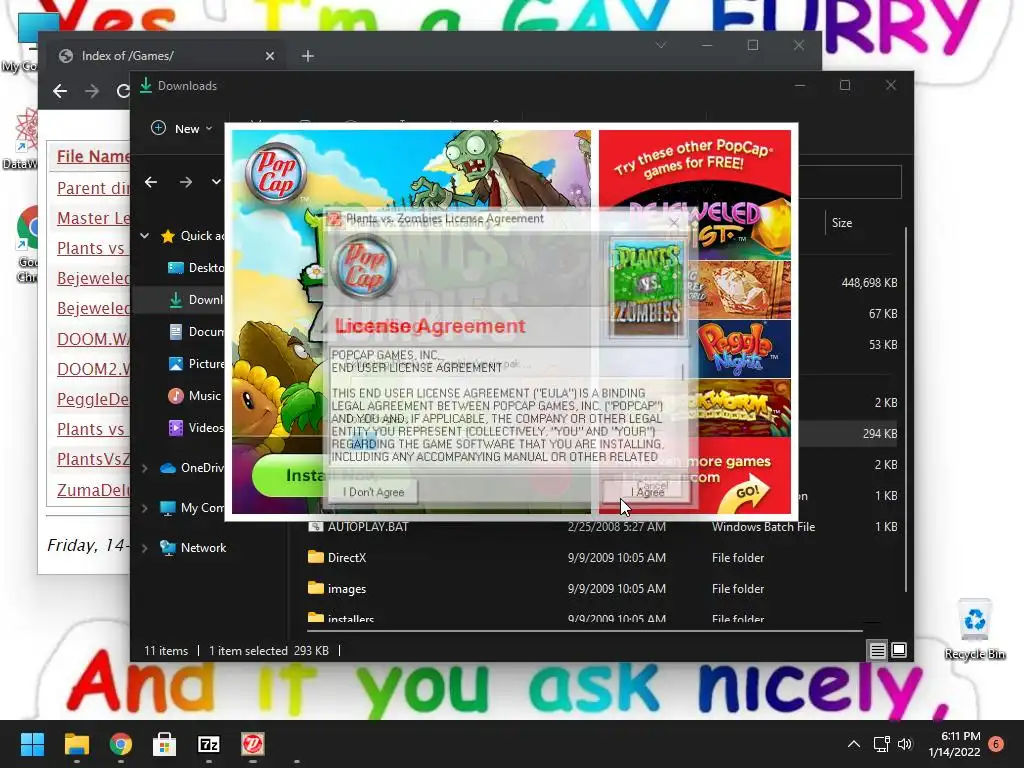This screenshot has width=1024, height=768.
Task: Open 7-Zip from taskbar
Action: [x=209, y=744]
